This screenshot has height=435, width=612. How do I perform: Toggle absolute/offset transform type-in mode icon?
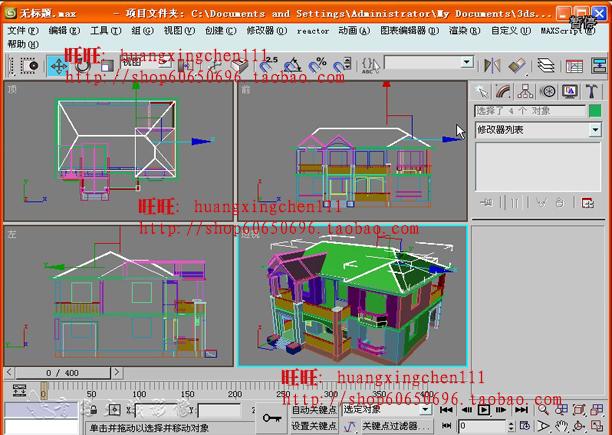114,410
